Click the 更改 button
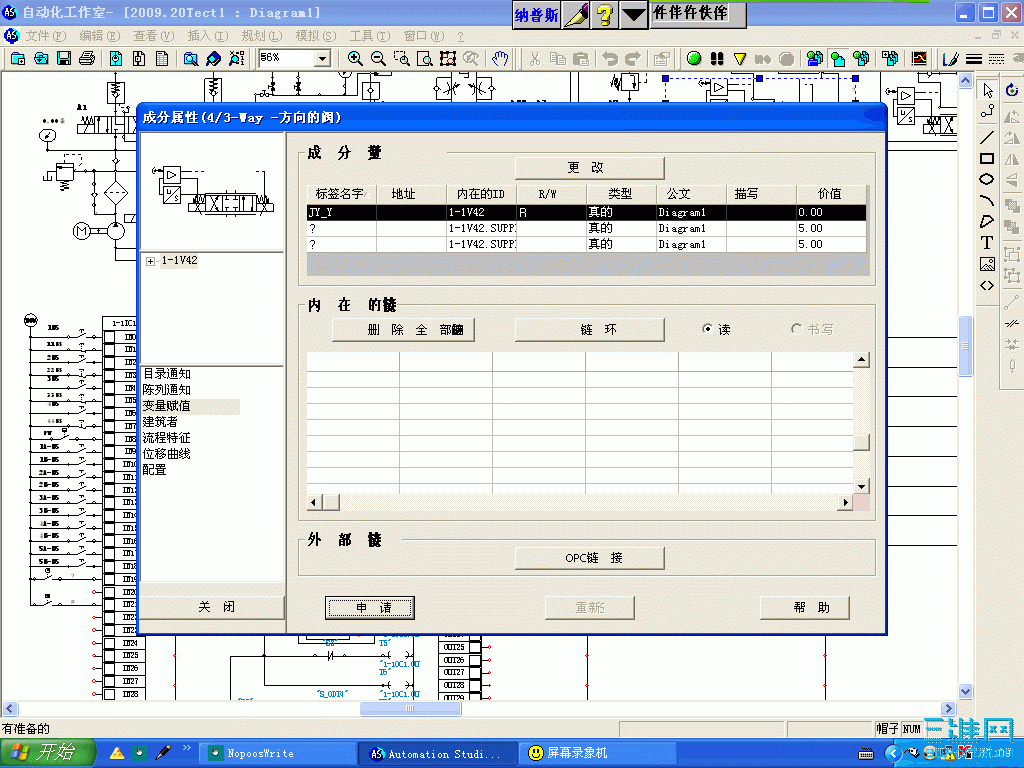This screenshot has width=1024, height=768. point(590,168)
